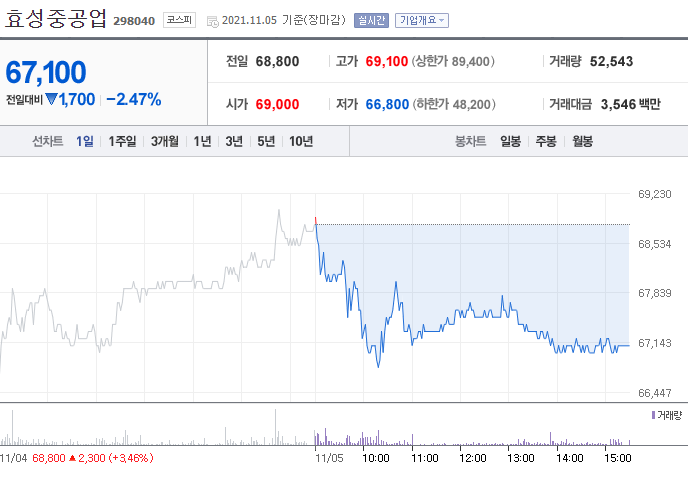Click the 67,839 y-axis label
The height and width of the screenshot is (477, 688).
tap(655, 293)
